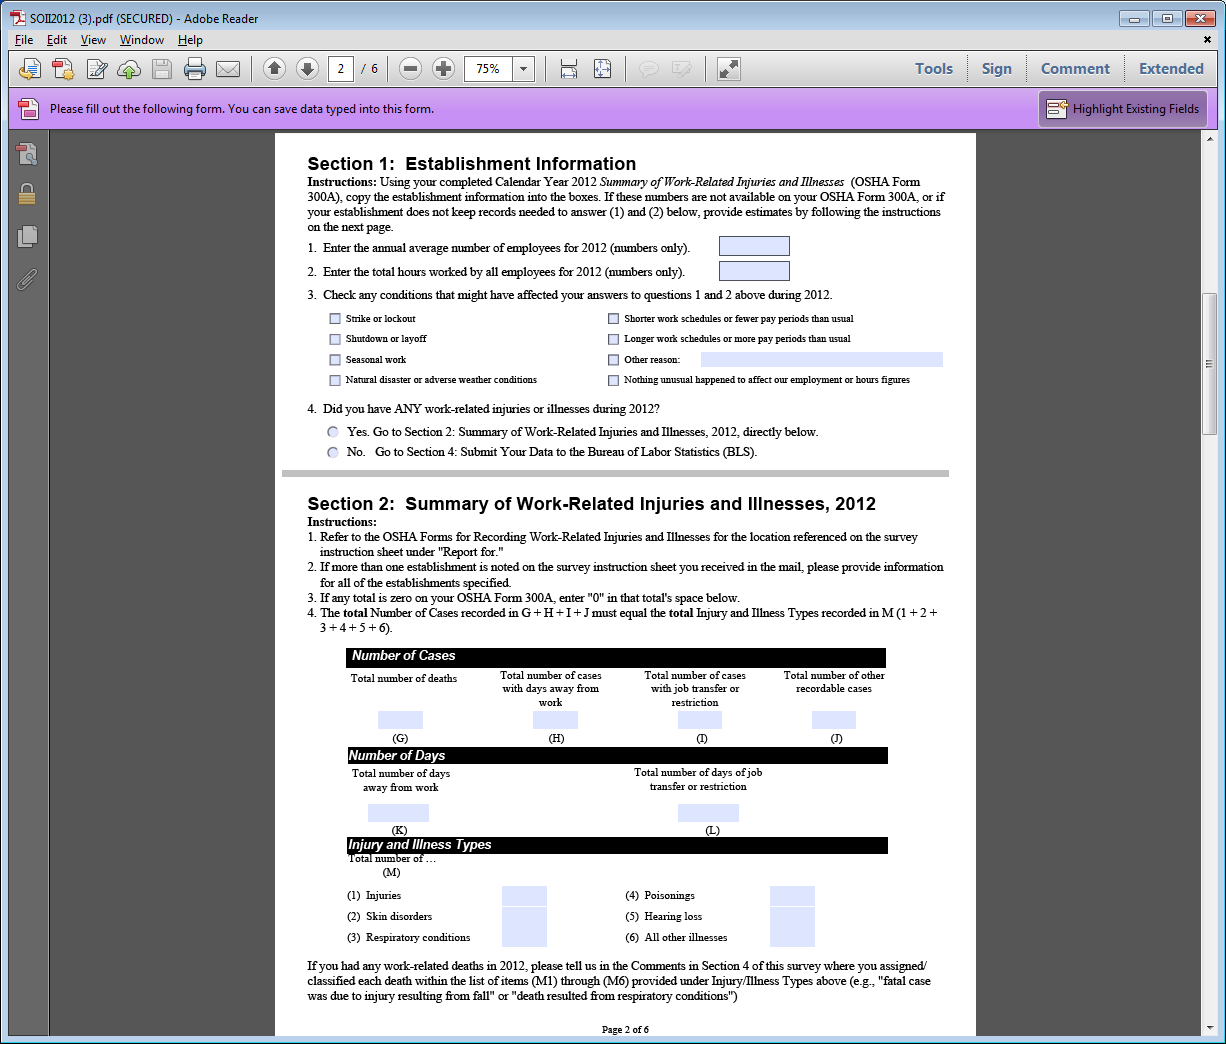The height and width of the screenshot is (1044, 1226).
Task: Zoom out with the minus button
Action: 410,69
